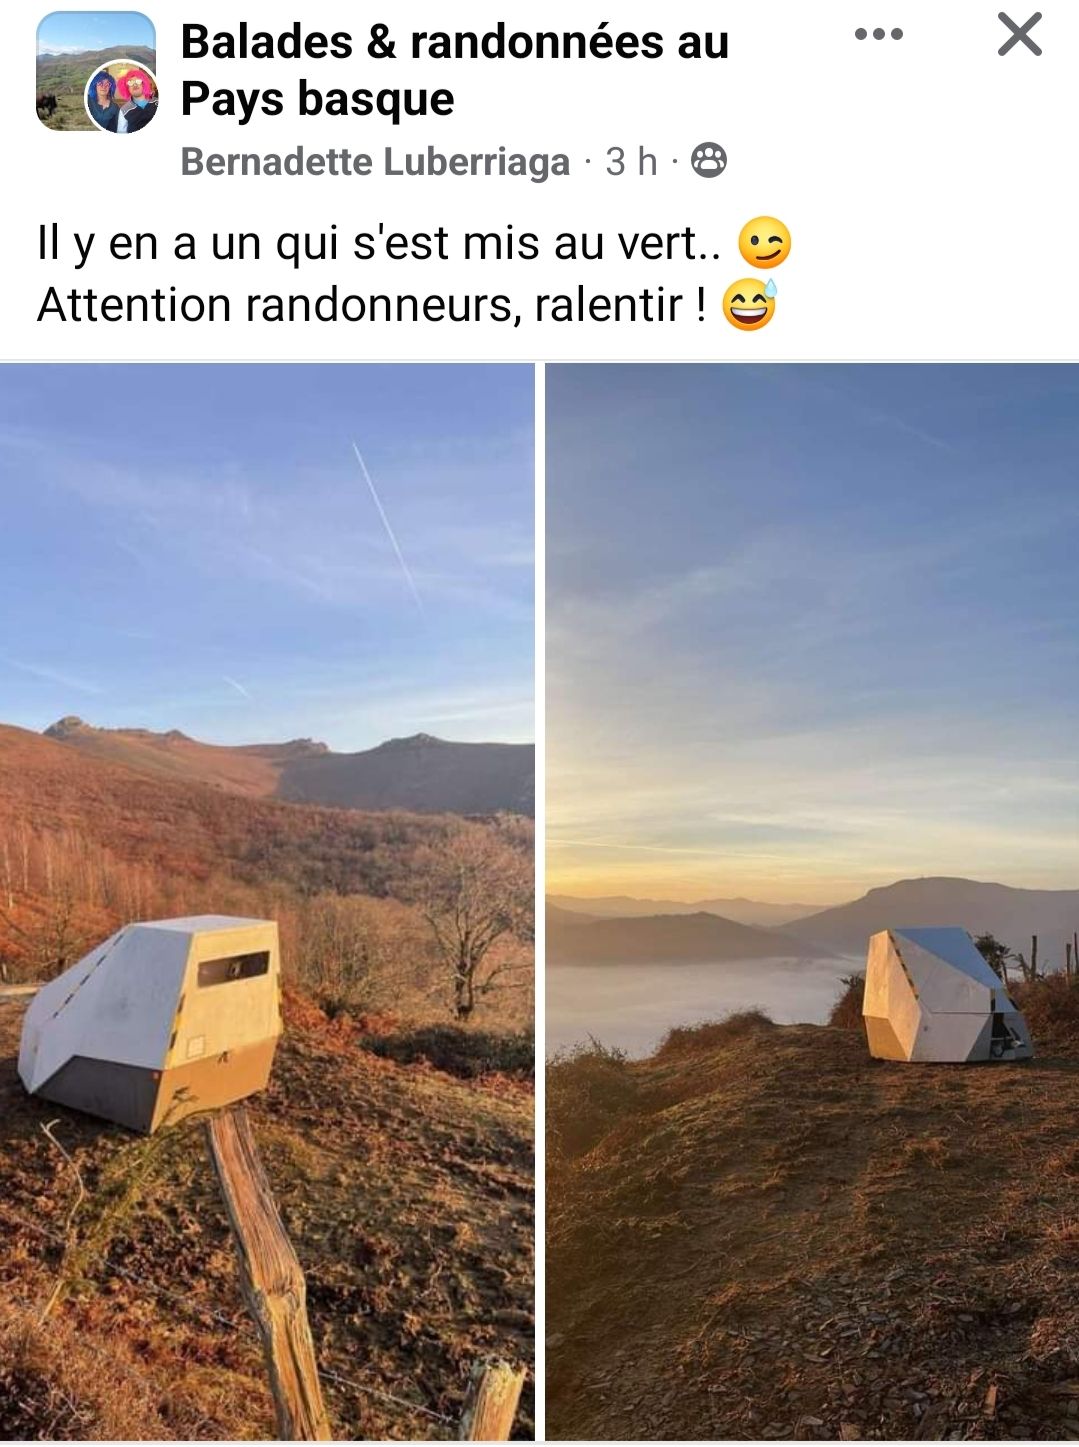Click the 3 h timestamp
This screenshot has height=1447, width=1079.
(632, 161)
